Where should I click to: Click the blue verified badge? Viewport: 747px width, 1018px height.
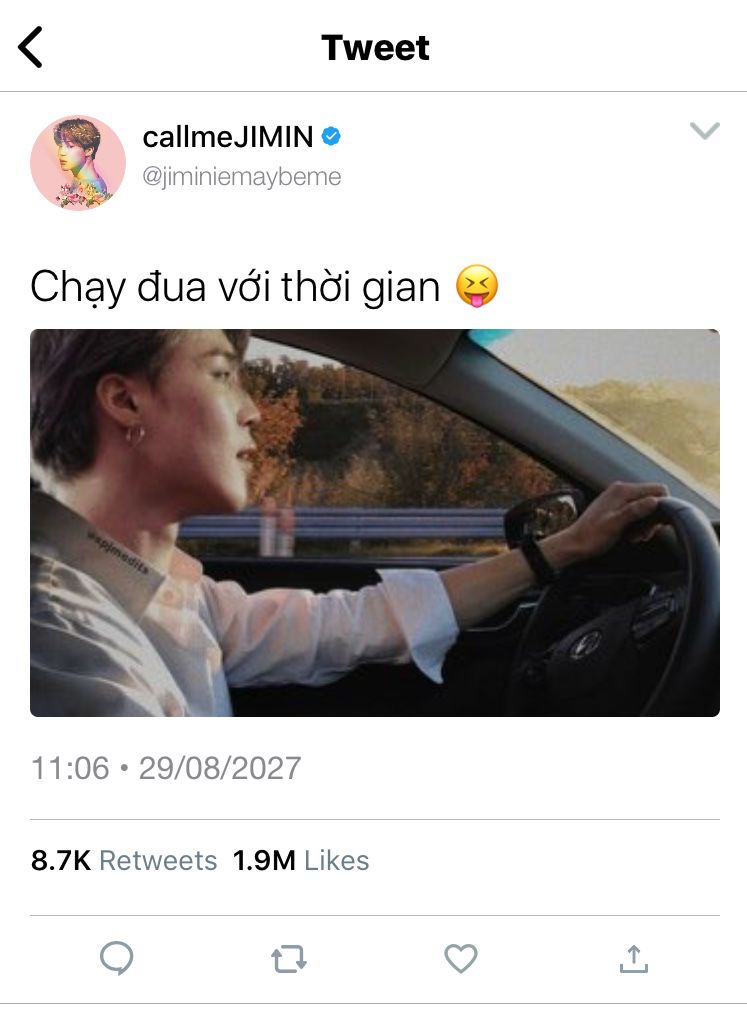pyautogui.click(x=331, y=137)
